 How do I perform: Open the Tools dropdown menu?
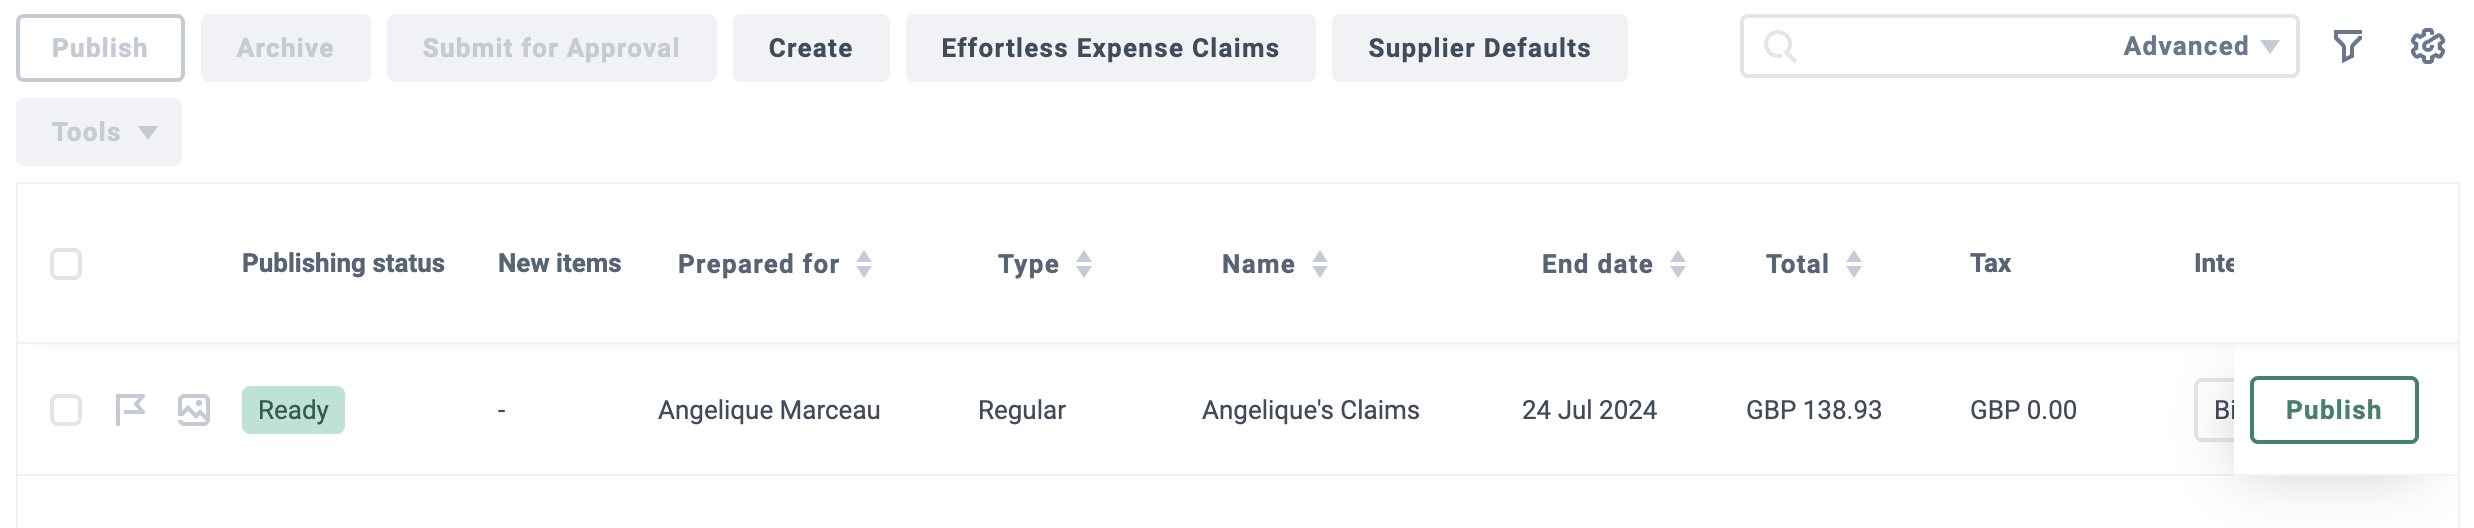[99, 132]
